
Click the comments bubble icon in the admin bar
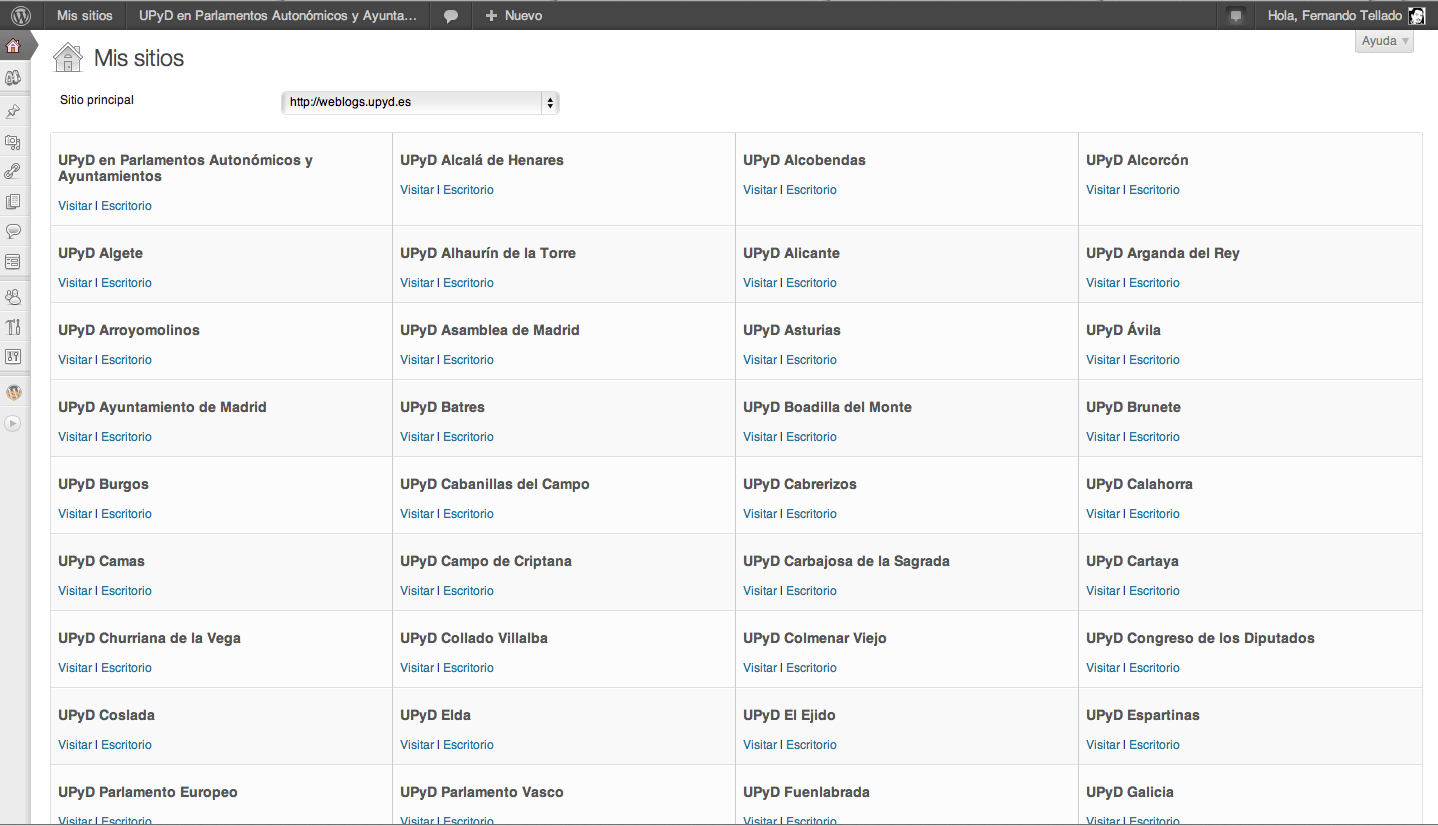click(x=451, y=16)
